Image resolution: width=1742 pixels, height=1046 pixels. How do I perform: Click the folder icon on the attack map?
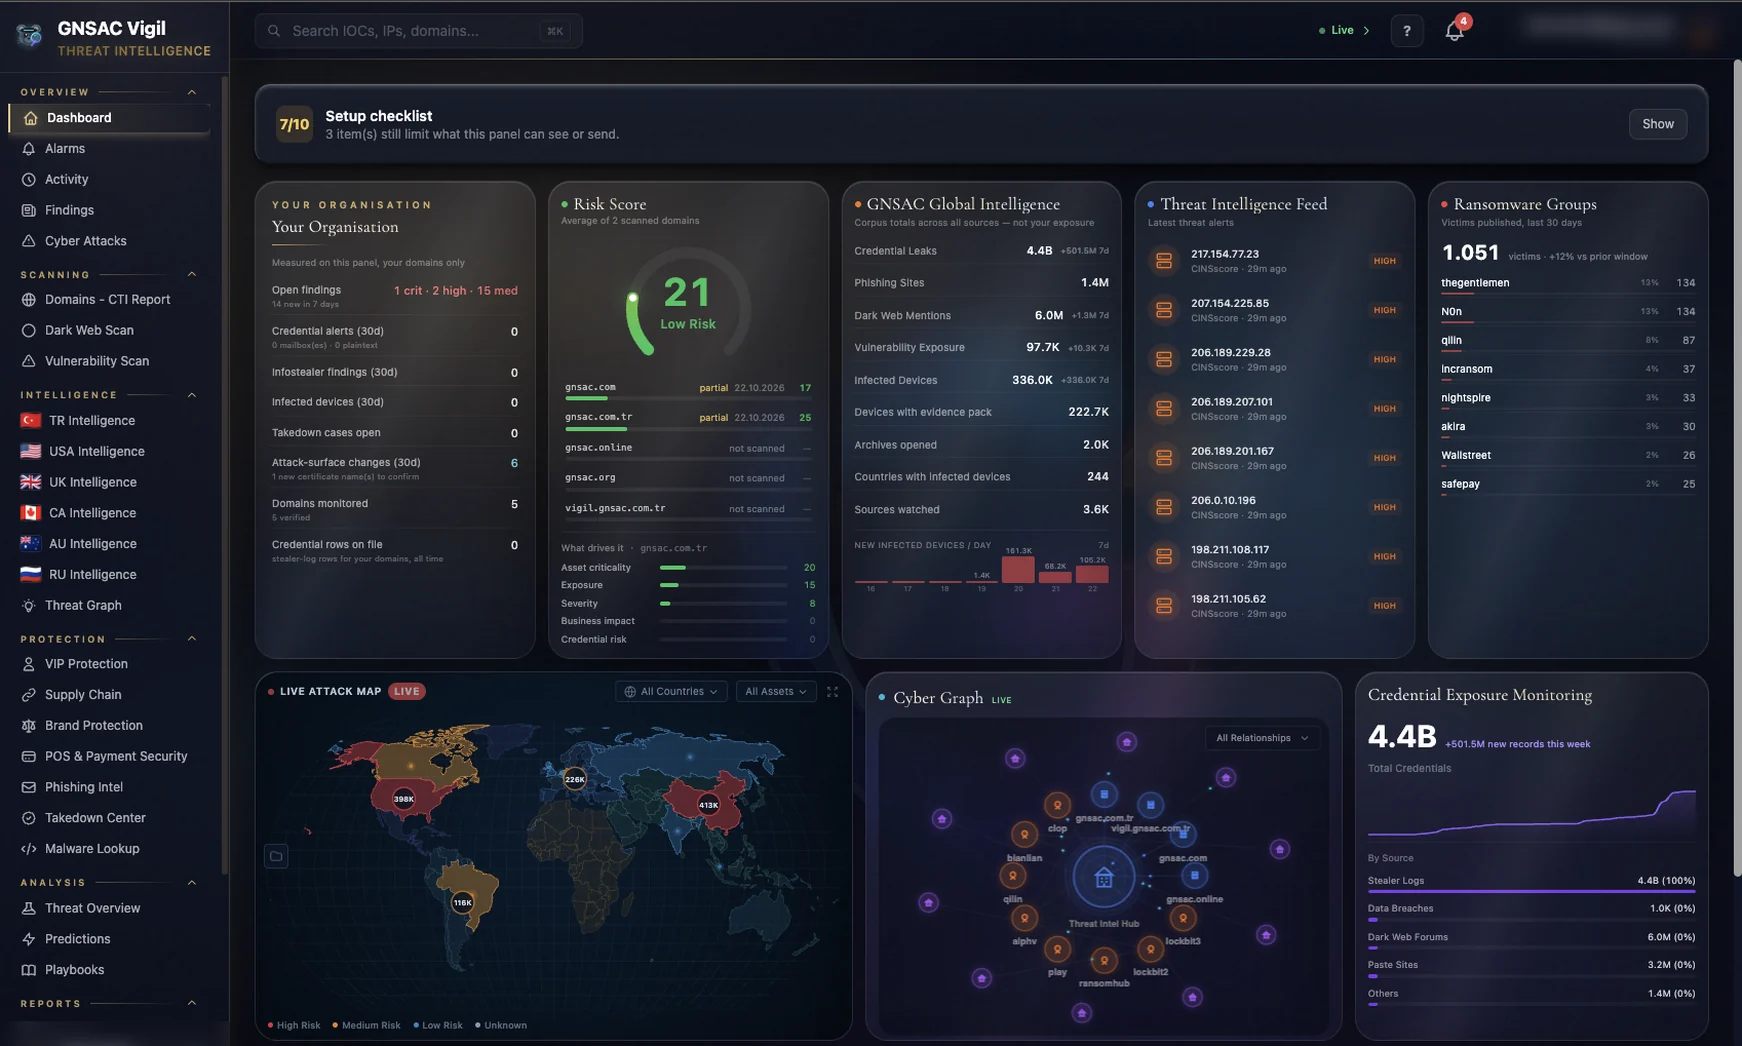coord(276,856)
